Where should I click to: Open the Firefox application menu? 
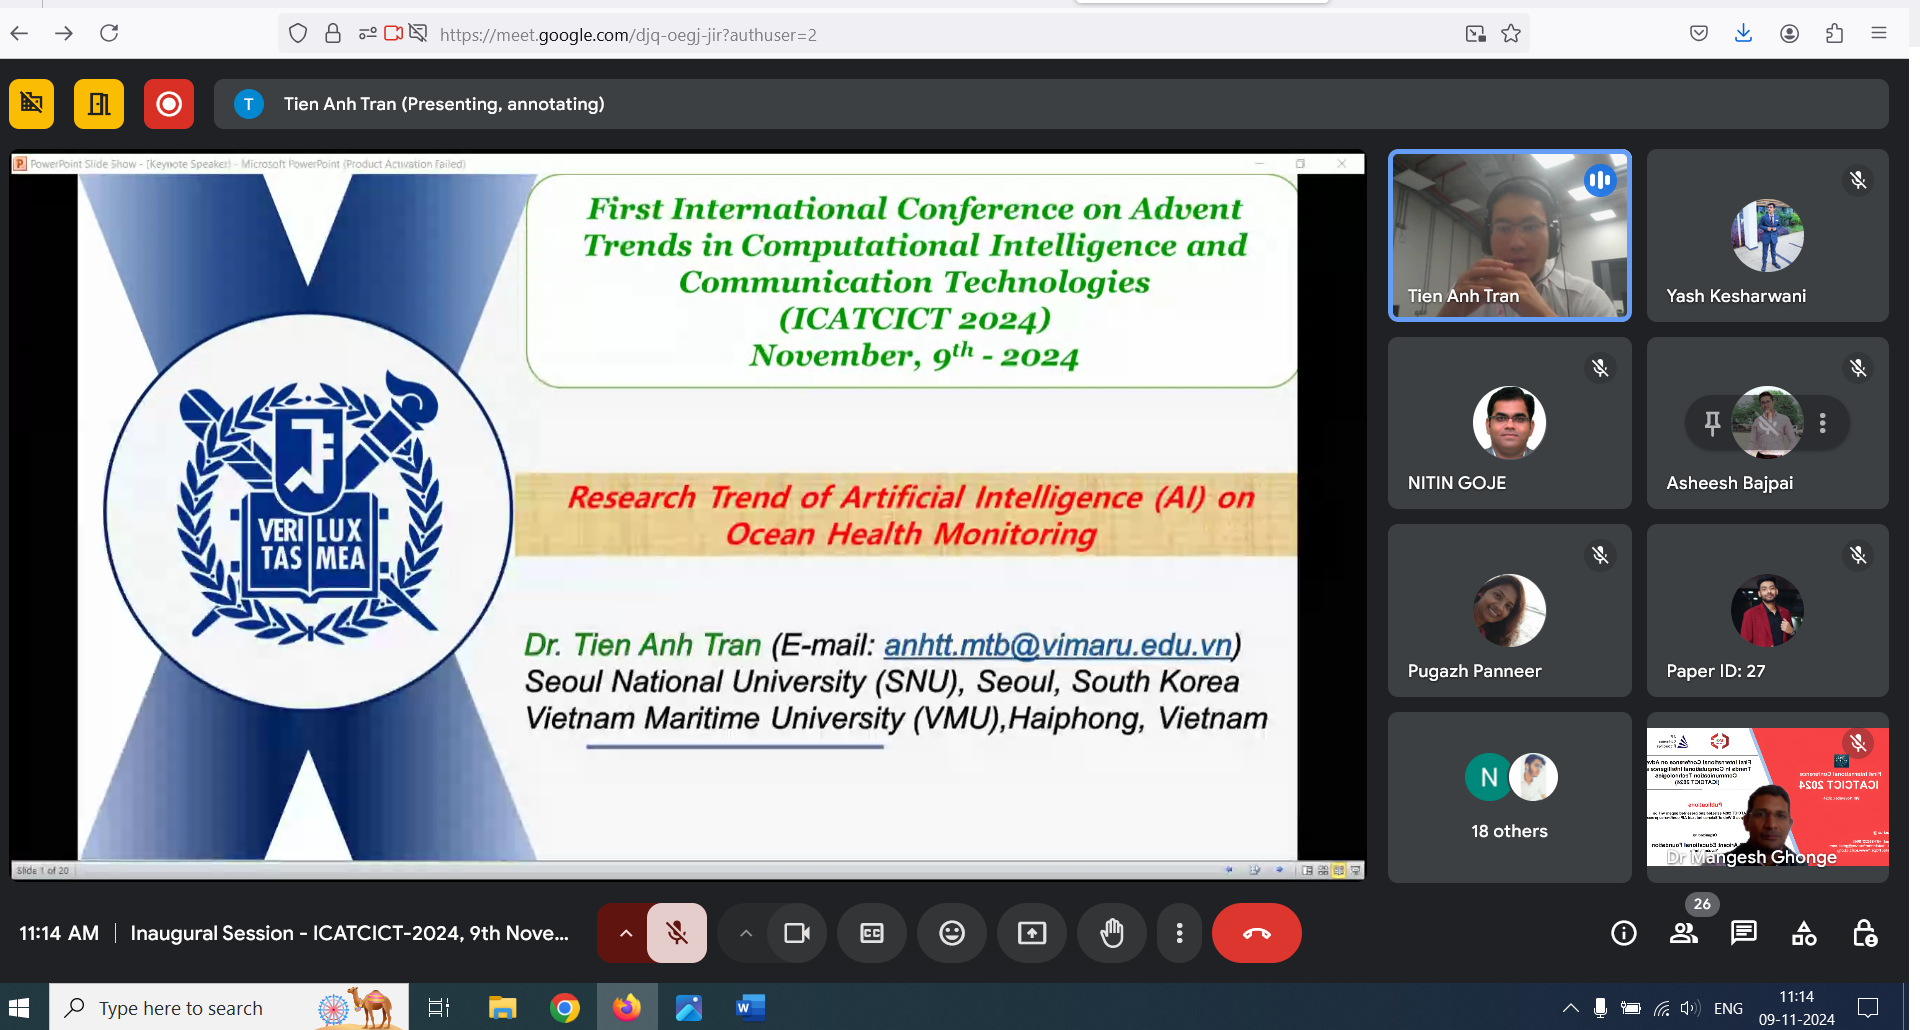click(x=1880, y=33)
